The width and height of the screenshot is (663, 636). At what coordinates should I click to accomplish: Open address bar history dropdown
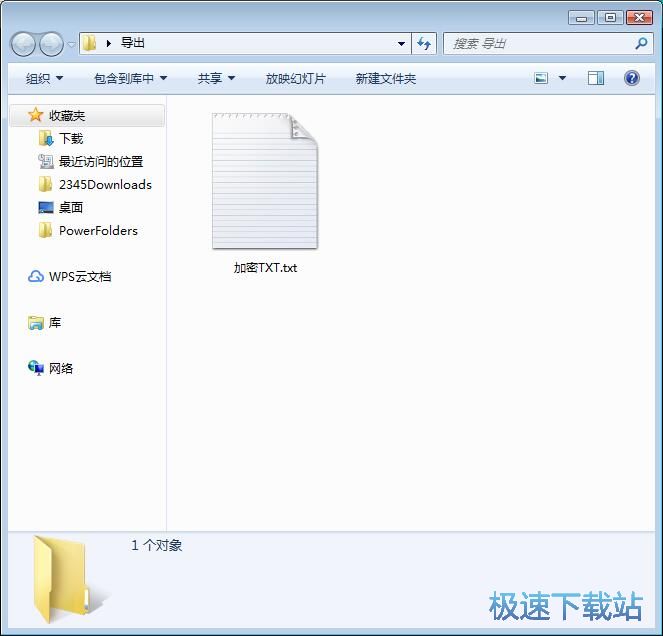(401, 43)
